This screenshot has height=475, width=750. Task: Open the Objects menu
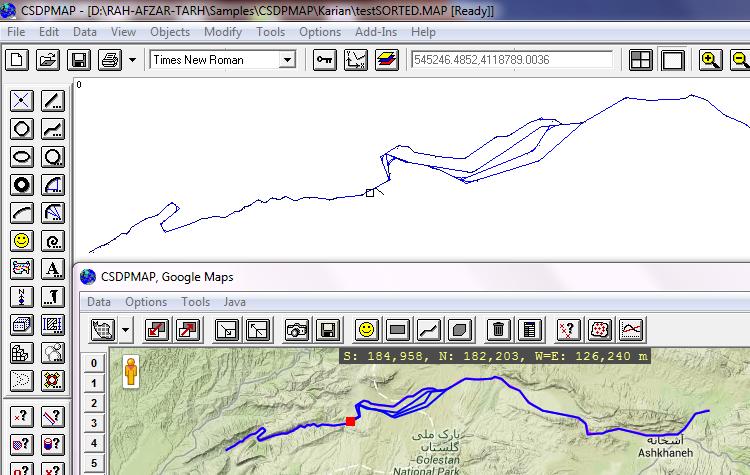click(170, 32)
